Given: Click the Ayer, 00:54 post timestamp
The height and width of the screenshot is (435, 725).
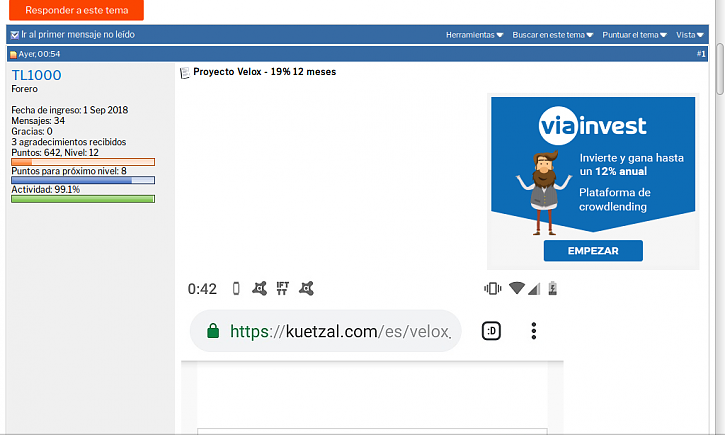Looking at the screenshot, I should (39, 54).
